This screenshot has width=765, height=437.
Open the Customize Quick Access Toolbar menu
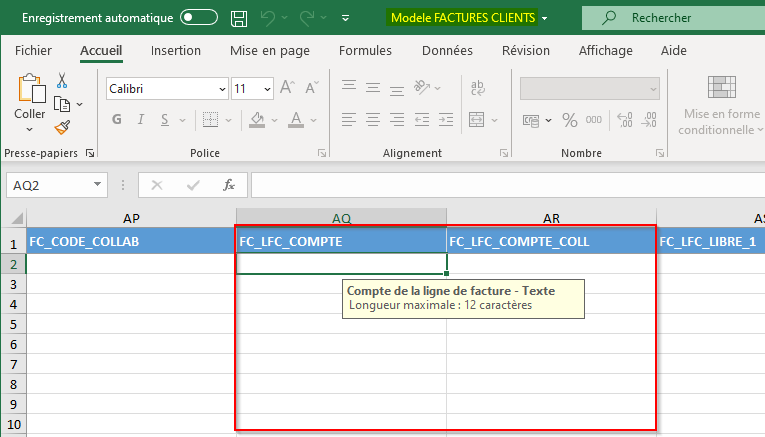345,18
